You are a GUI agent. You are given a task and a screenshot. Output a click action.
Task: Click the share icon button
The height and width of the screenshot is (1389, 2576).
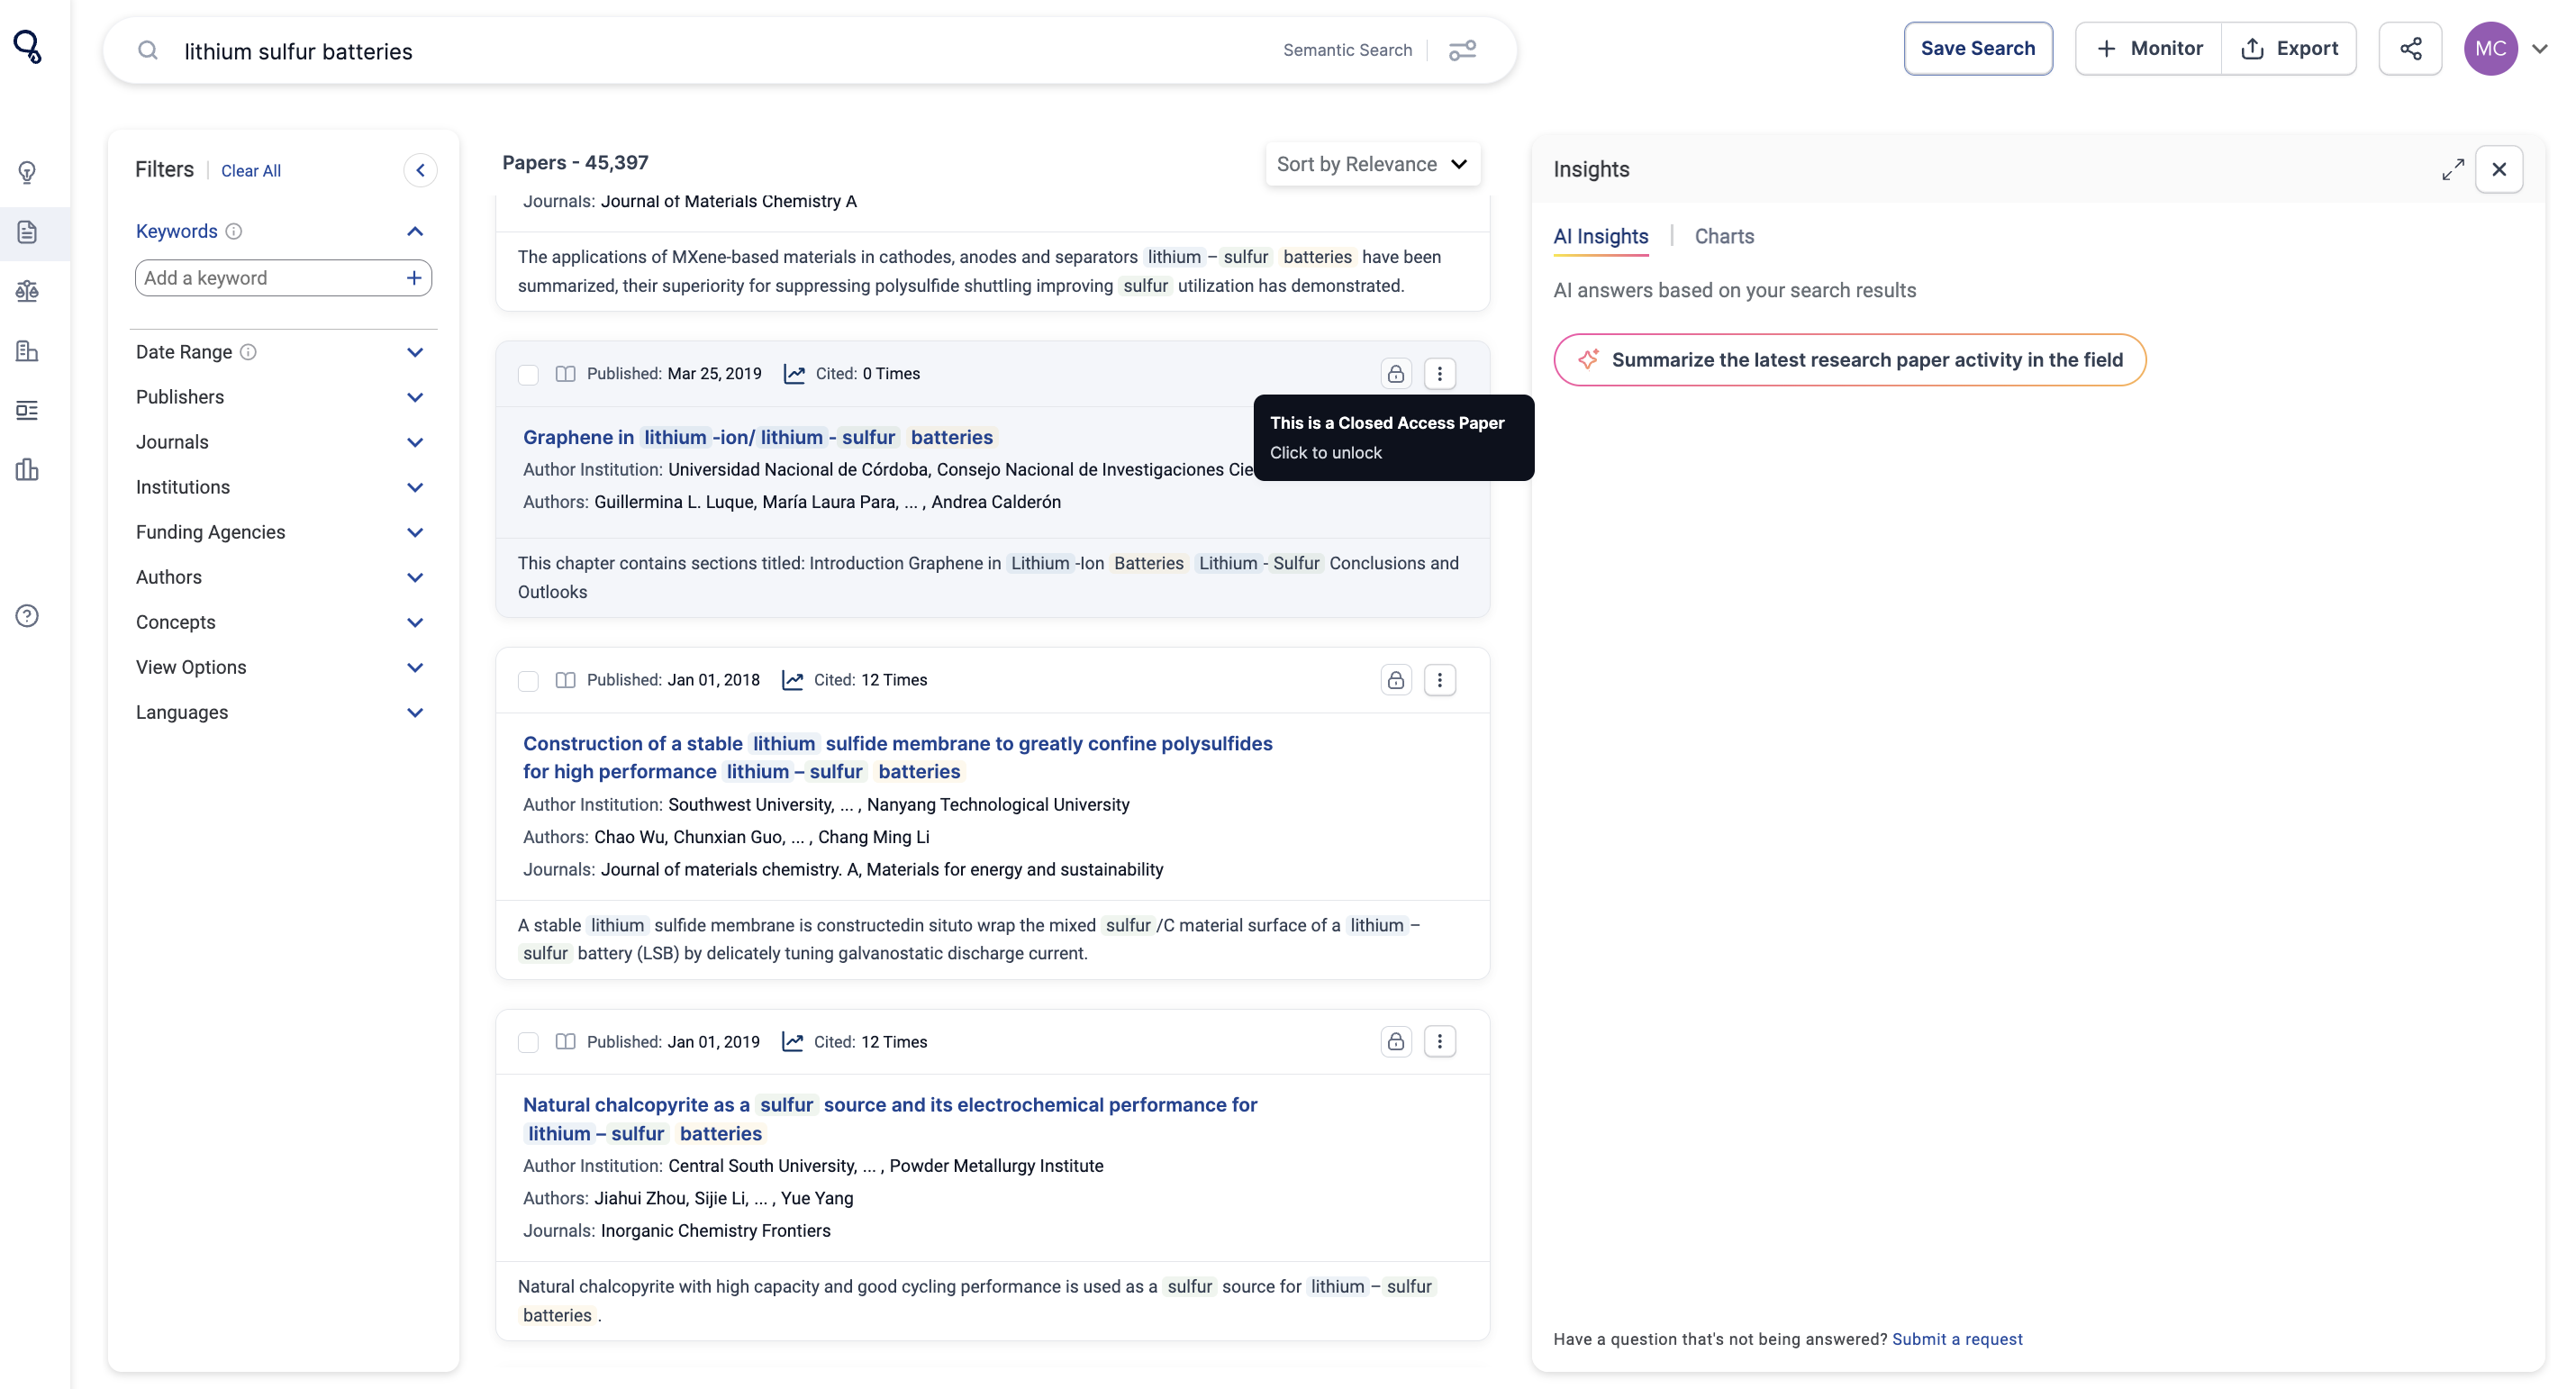tap(2410, 48)
